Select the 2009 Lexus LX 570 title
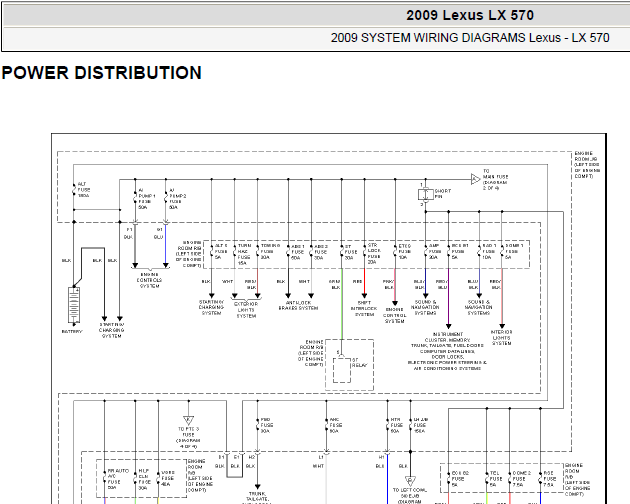 pos(470,15)
